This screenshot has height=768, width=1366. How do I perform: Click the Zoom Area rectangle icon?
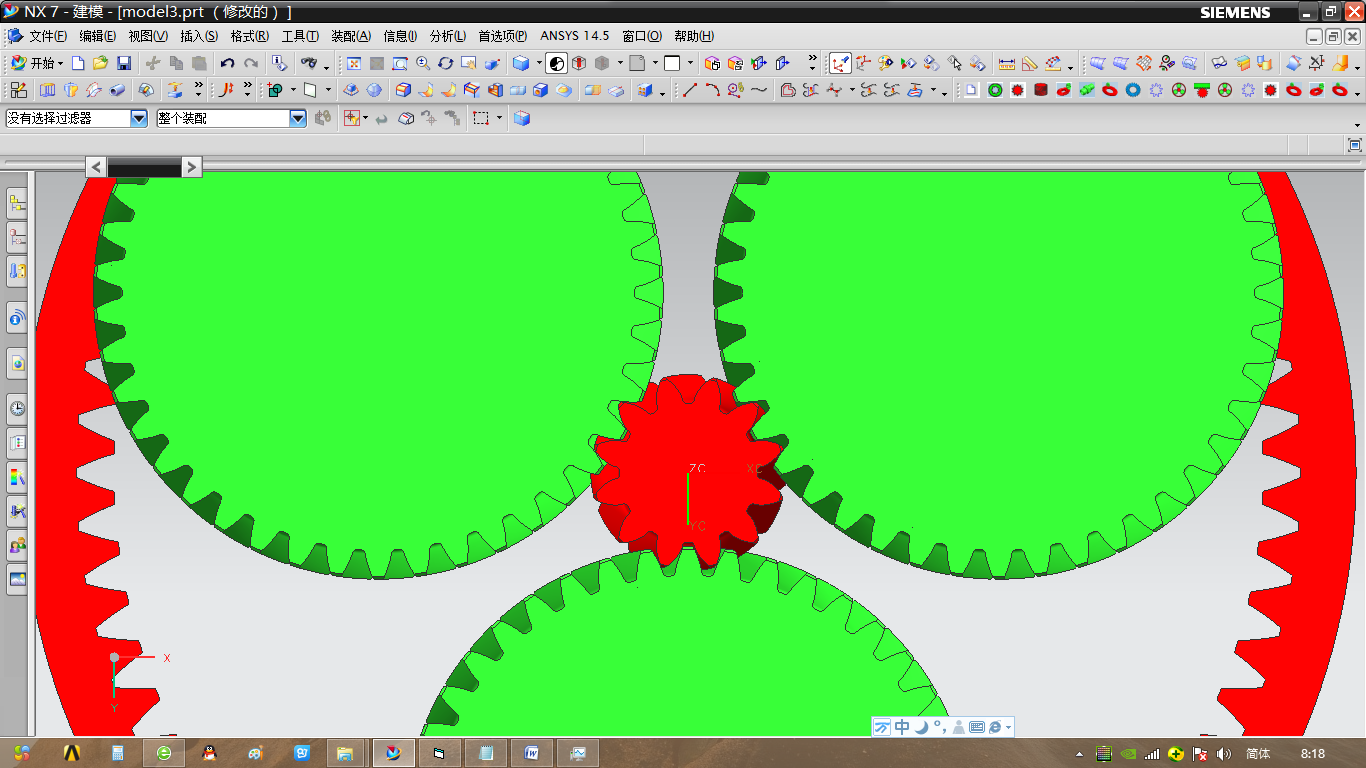coord(400,63)
